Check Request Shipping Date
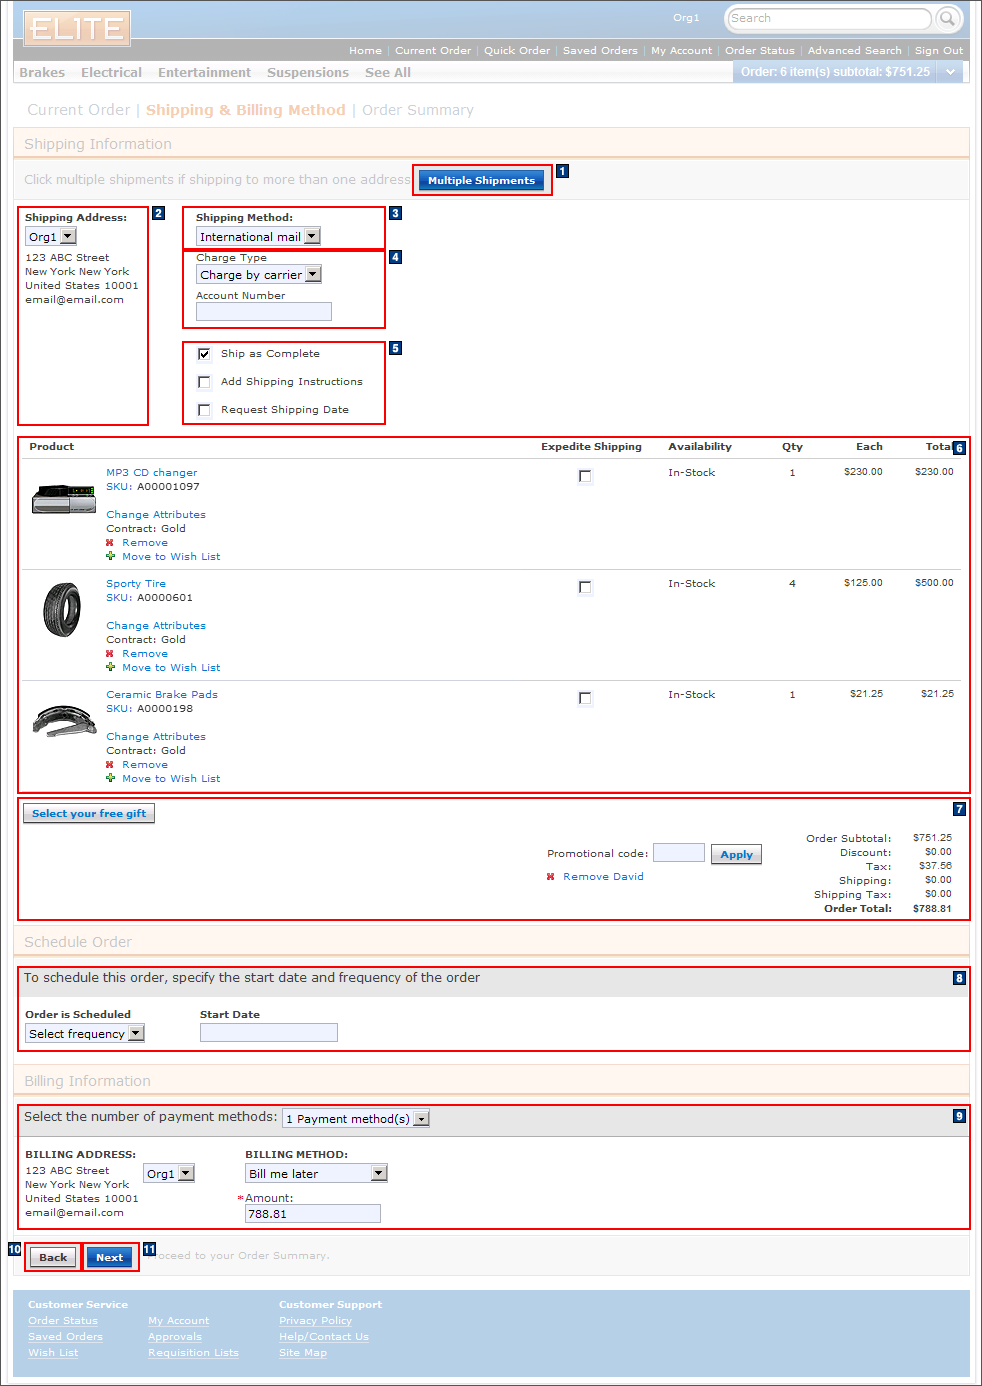Viewport: 982px width, 1386px height. point(204,409)
